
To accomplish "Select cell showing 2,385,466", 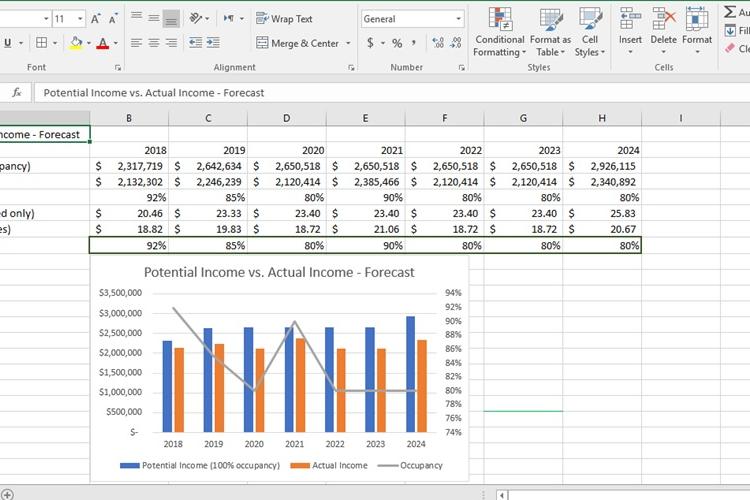I will (365, 182).
